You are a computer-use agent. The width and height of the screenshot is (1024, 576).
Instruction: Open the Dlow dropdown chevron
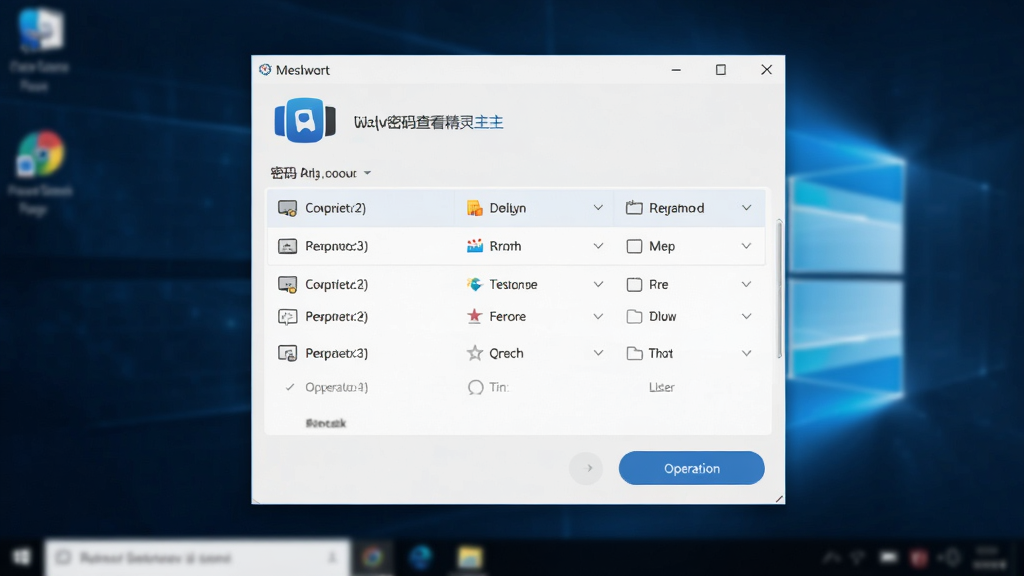[x=746, y=317]
